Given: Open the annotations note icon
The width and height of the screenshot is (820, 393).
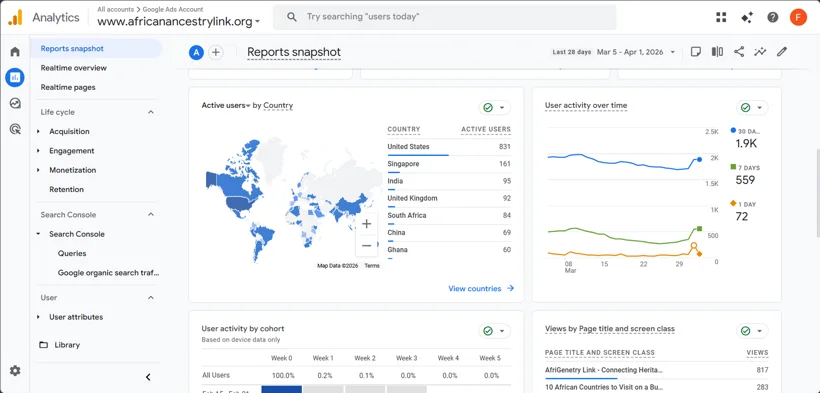Looking at the screenshot, I should tap(696, 52).
